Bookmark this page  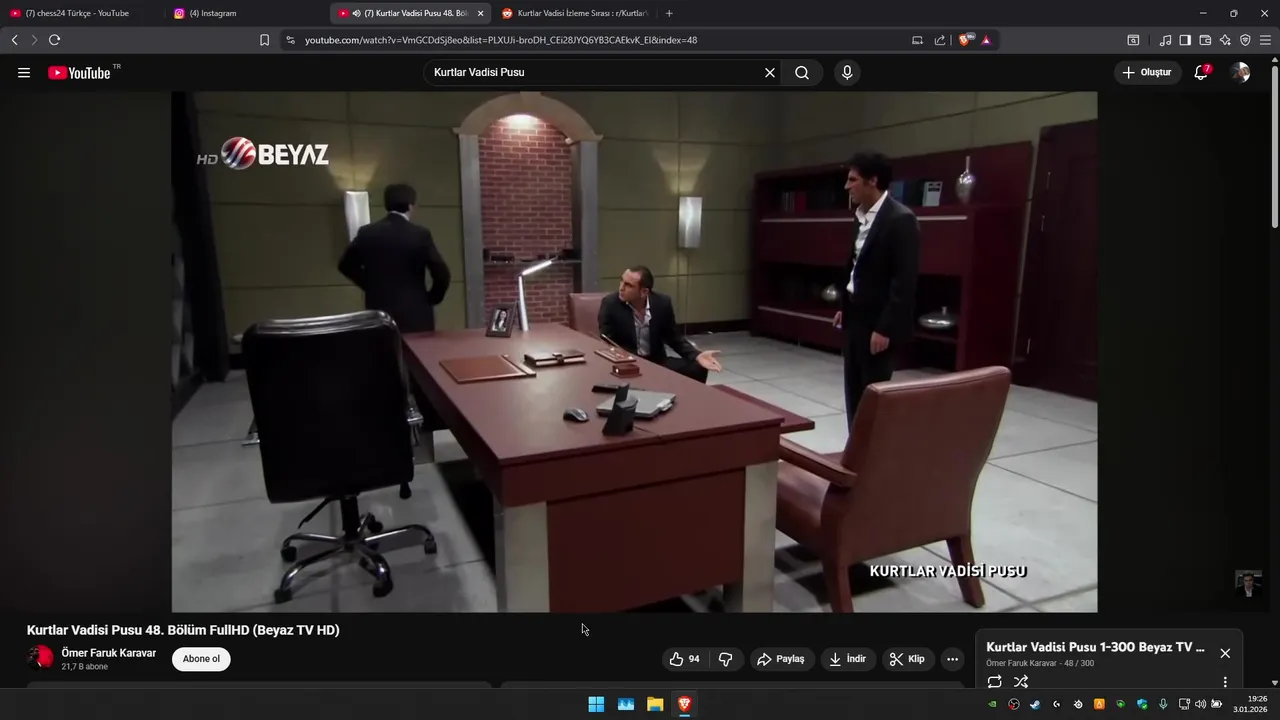[264, 40]
